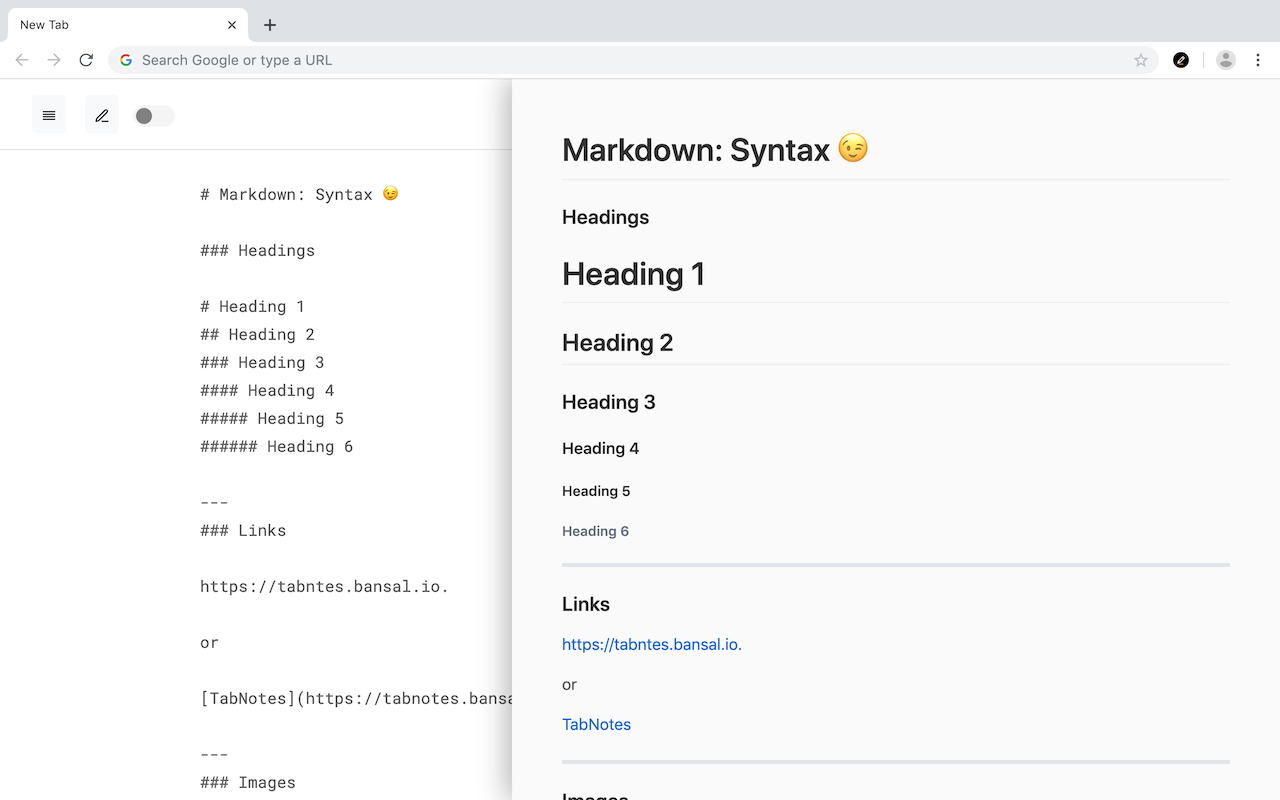The height and width of the screenshot is (800, 1280).
Task: Open the hamburger menu in notes toolbar
Action: pos(49,115)
